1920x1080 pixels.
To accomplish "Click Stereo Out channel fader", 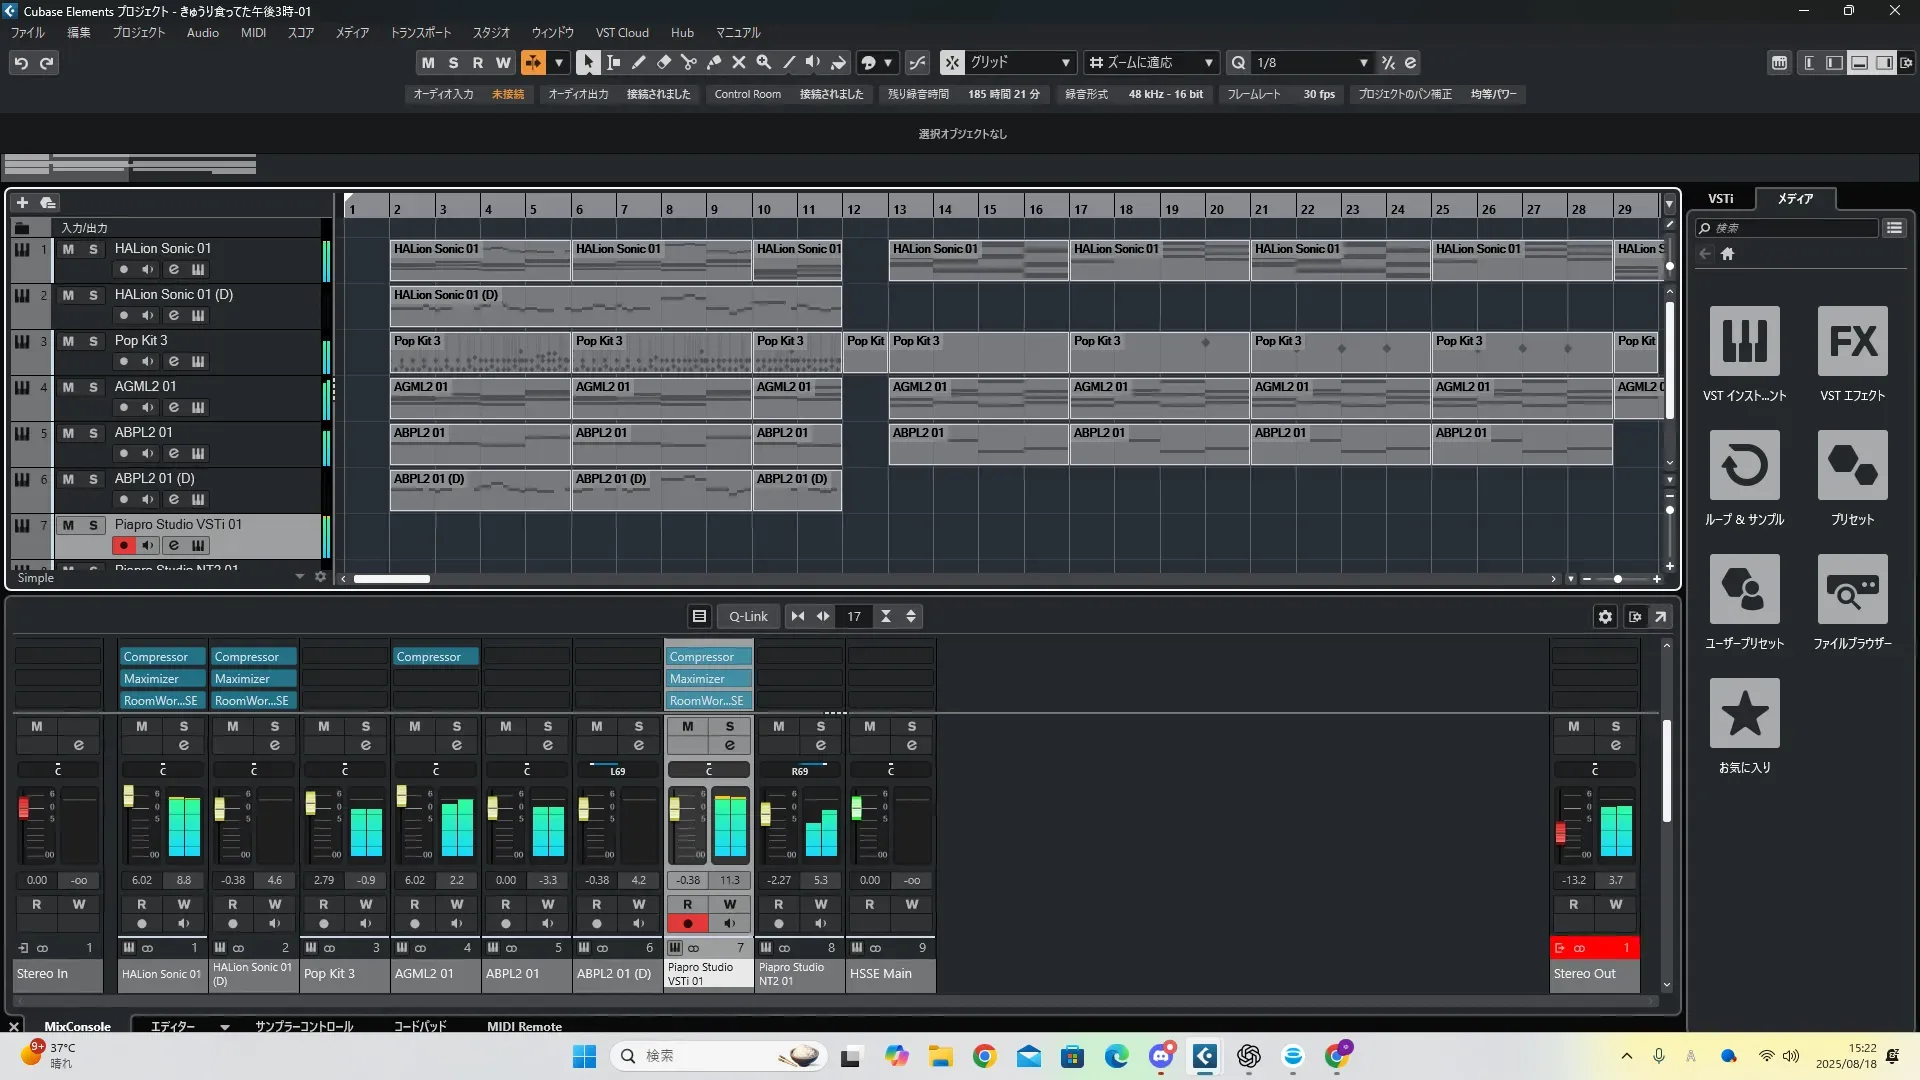I will click(1560, 832).
